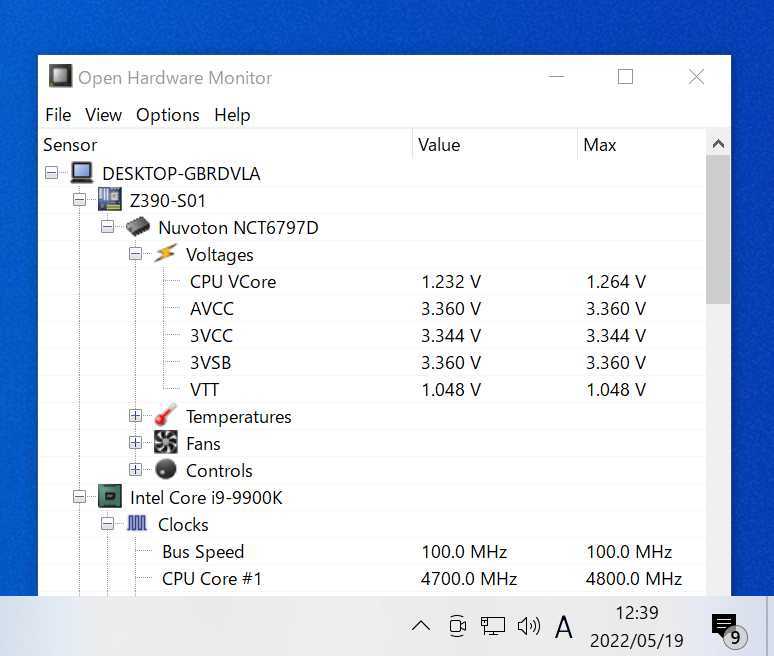
Task: Open the network tray icon
Action: click(493, 626)
